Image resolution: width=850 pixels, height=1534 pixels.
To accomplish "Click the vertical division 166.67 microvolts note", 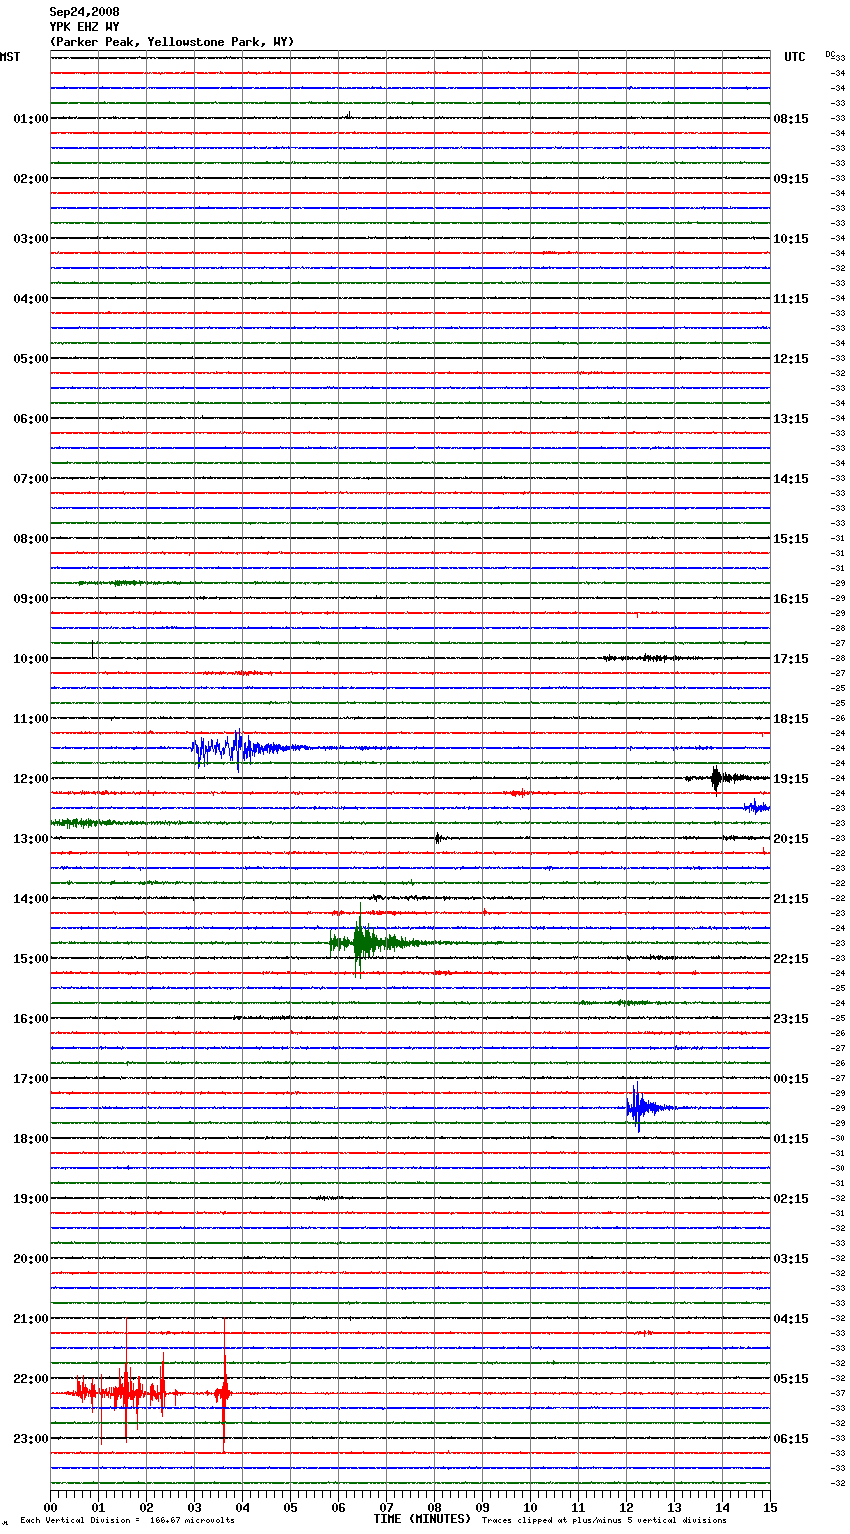I will pyautogui.click(x=127, y=1521).
